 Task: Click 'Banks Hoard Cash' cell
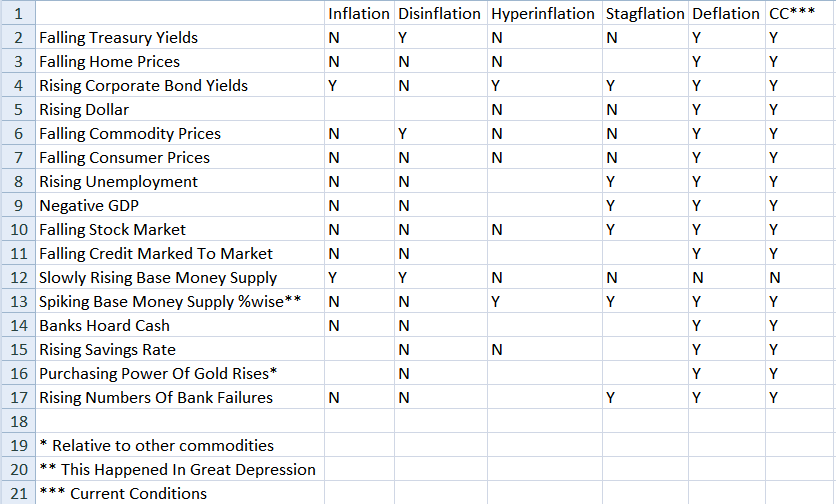click(105, 326)
